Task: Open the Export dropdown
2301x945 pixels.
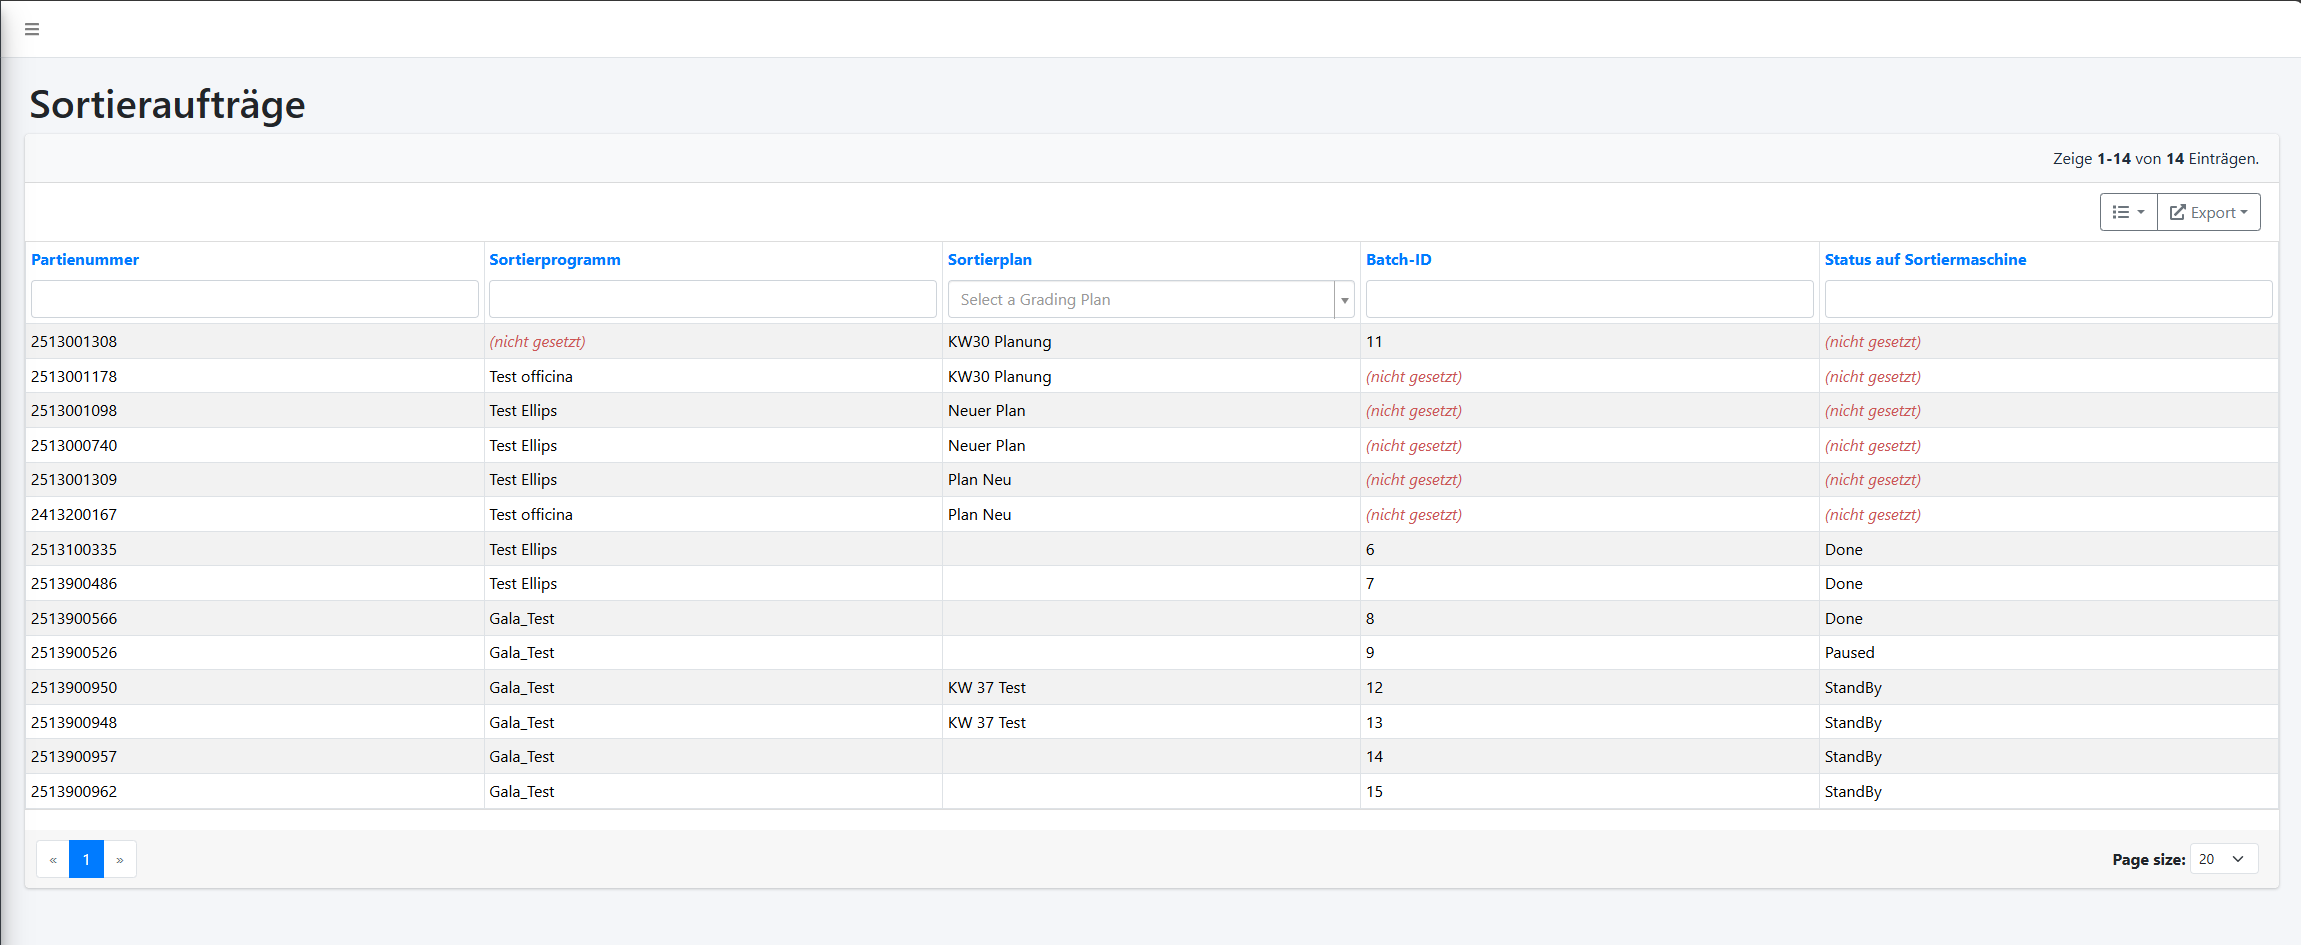Action: [2208, 212]
